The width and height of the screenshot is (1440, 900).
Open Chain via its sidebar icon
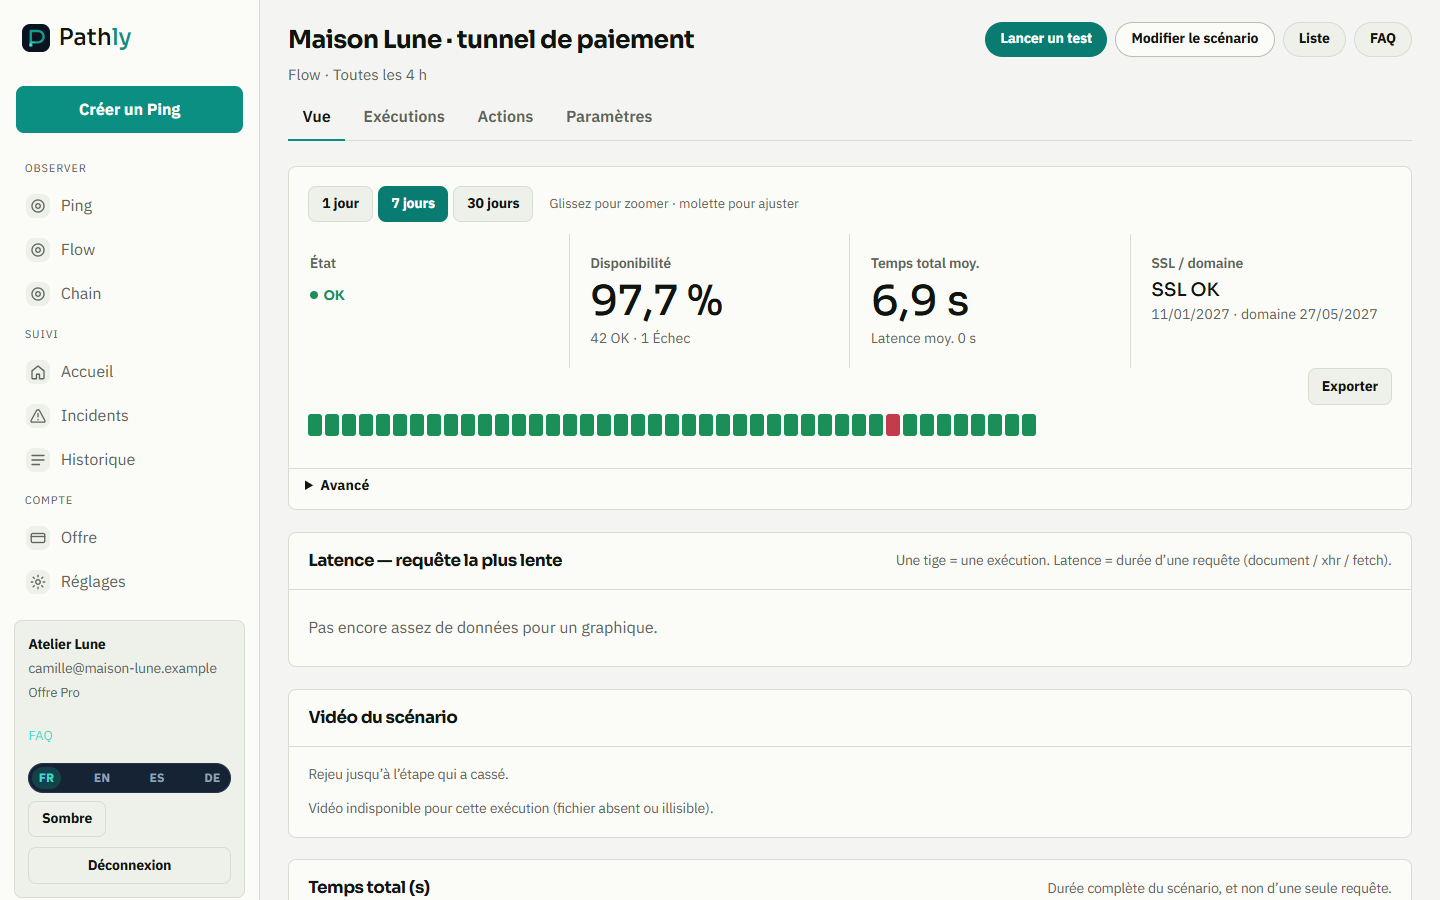pos(38,294)
